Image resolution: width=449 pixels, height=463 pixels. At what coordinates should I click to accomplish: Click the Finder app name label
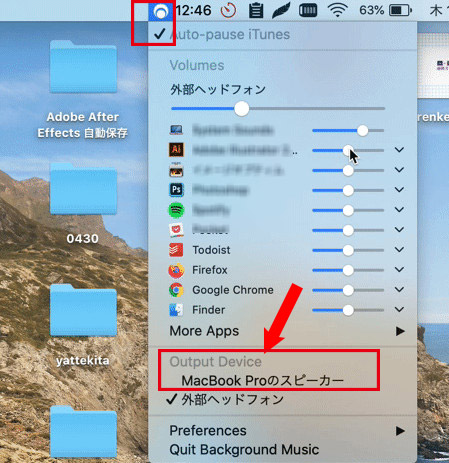click(208, 310)
